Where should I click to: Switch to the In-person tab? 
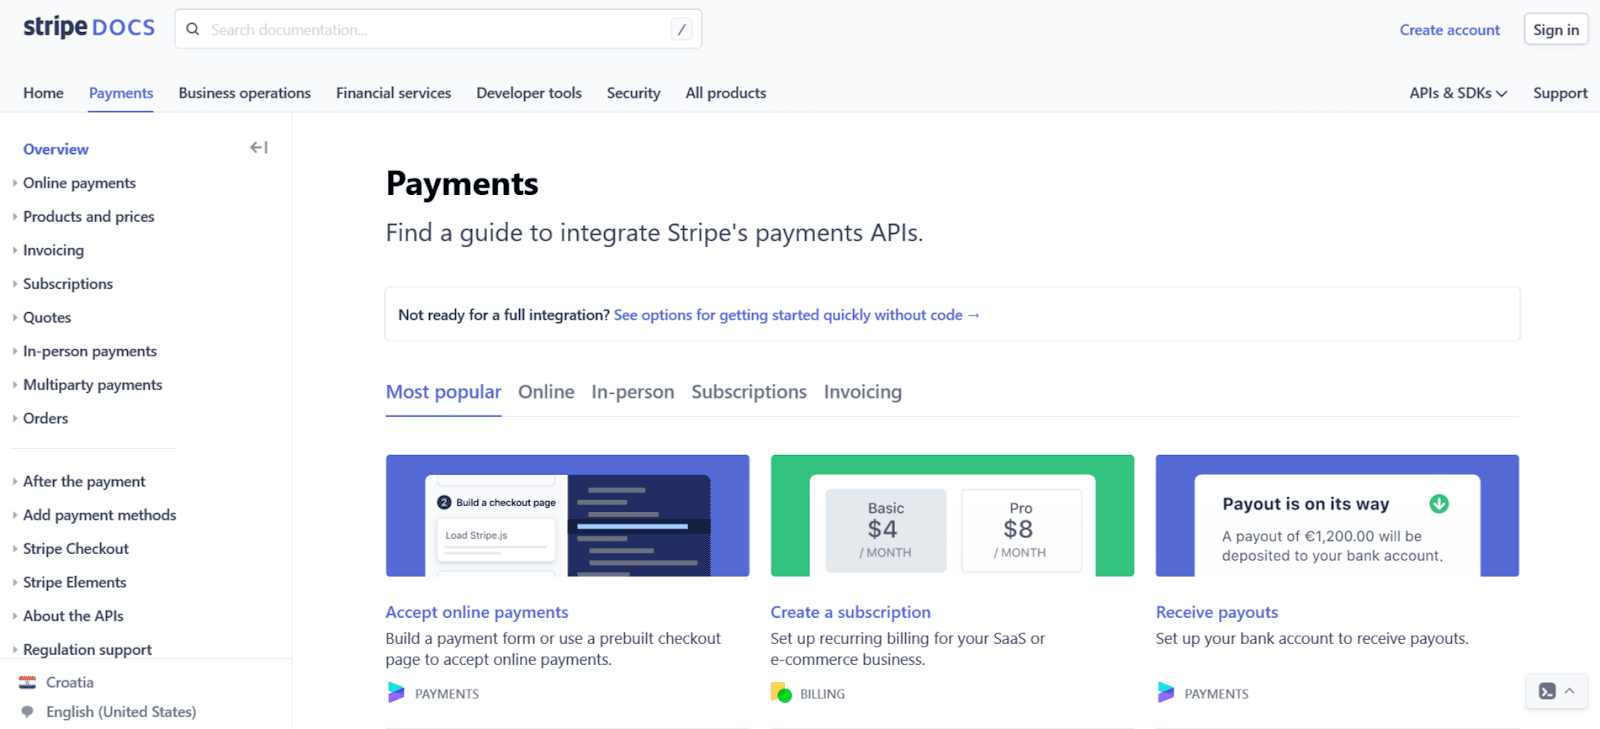pyautogui.click(x=632, y=392)
